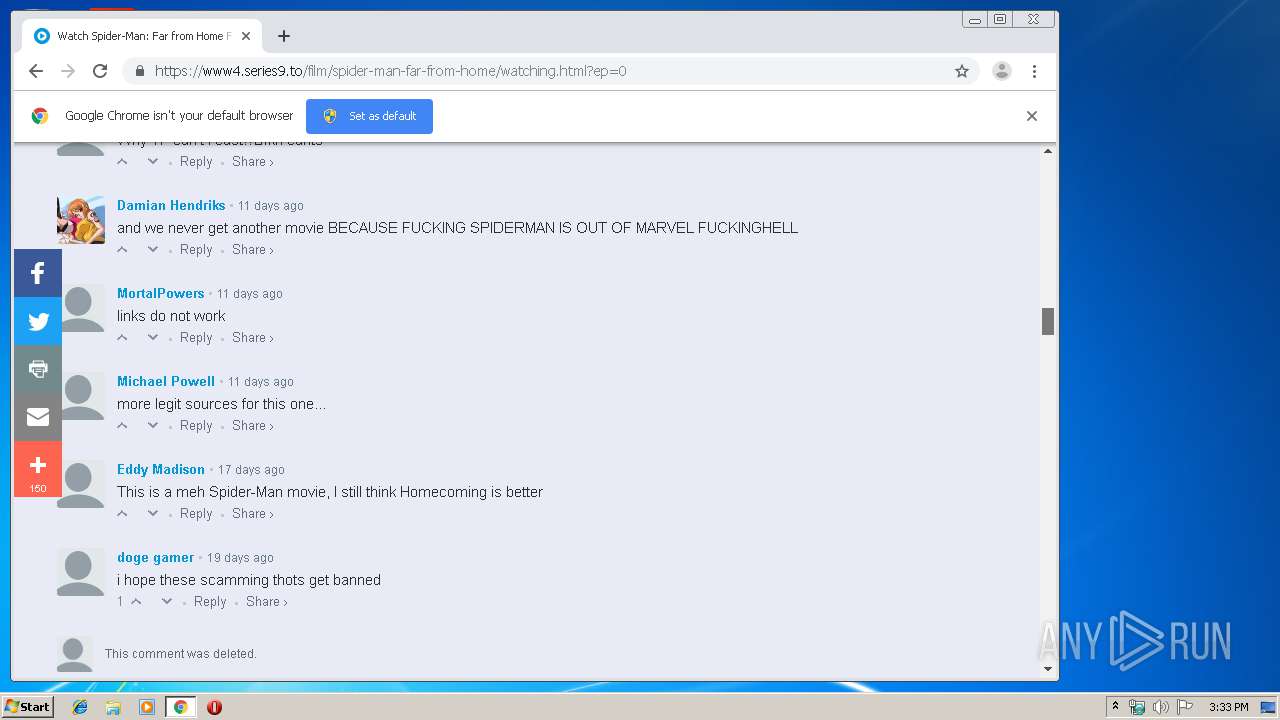Upvote doge gamer's comment
The image size is (1280, 720).
137,601
